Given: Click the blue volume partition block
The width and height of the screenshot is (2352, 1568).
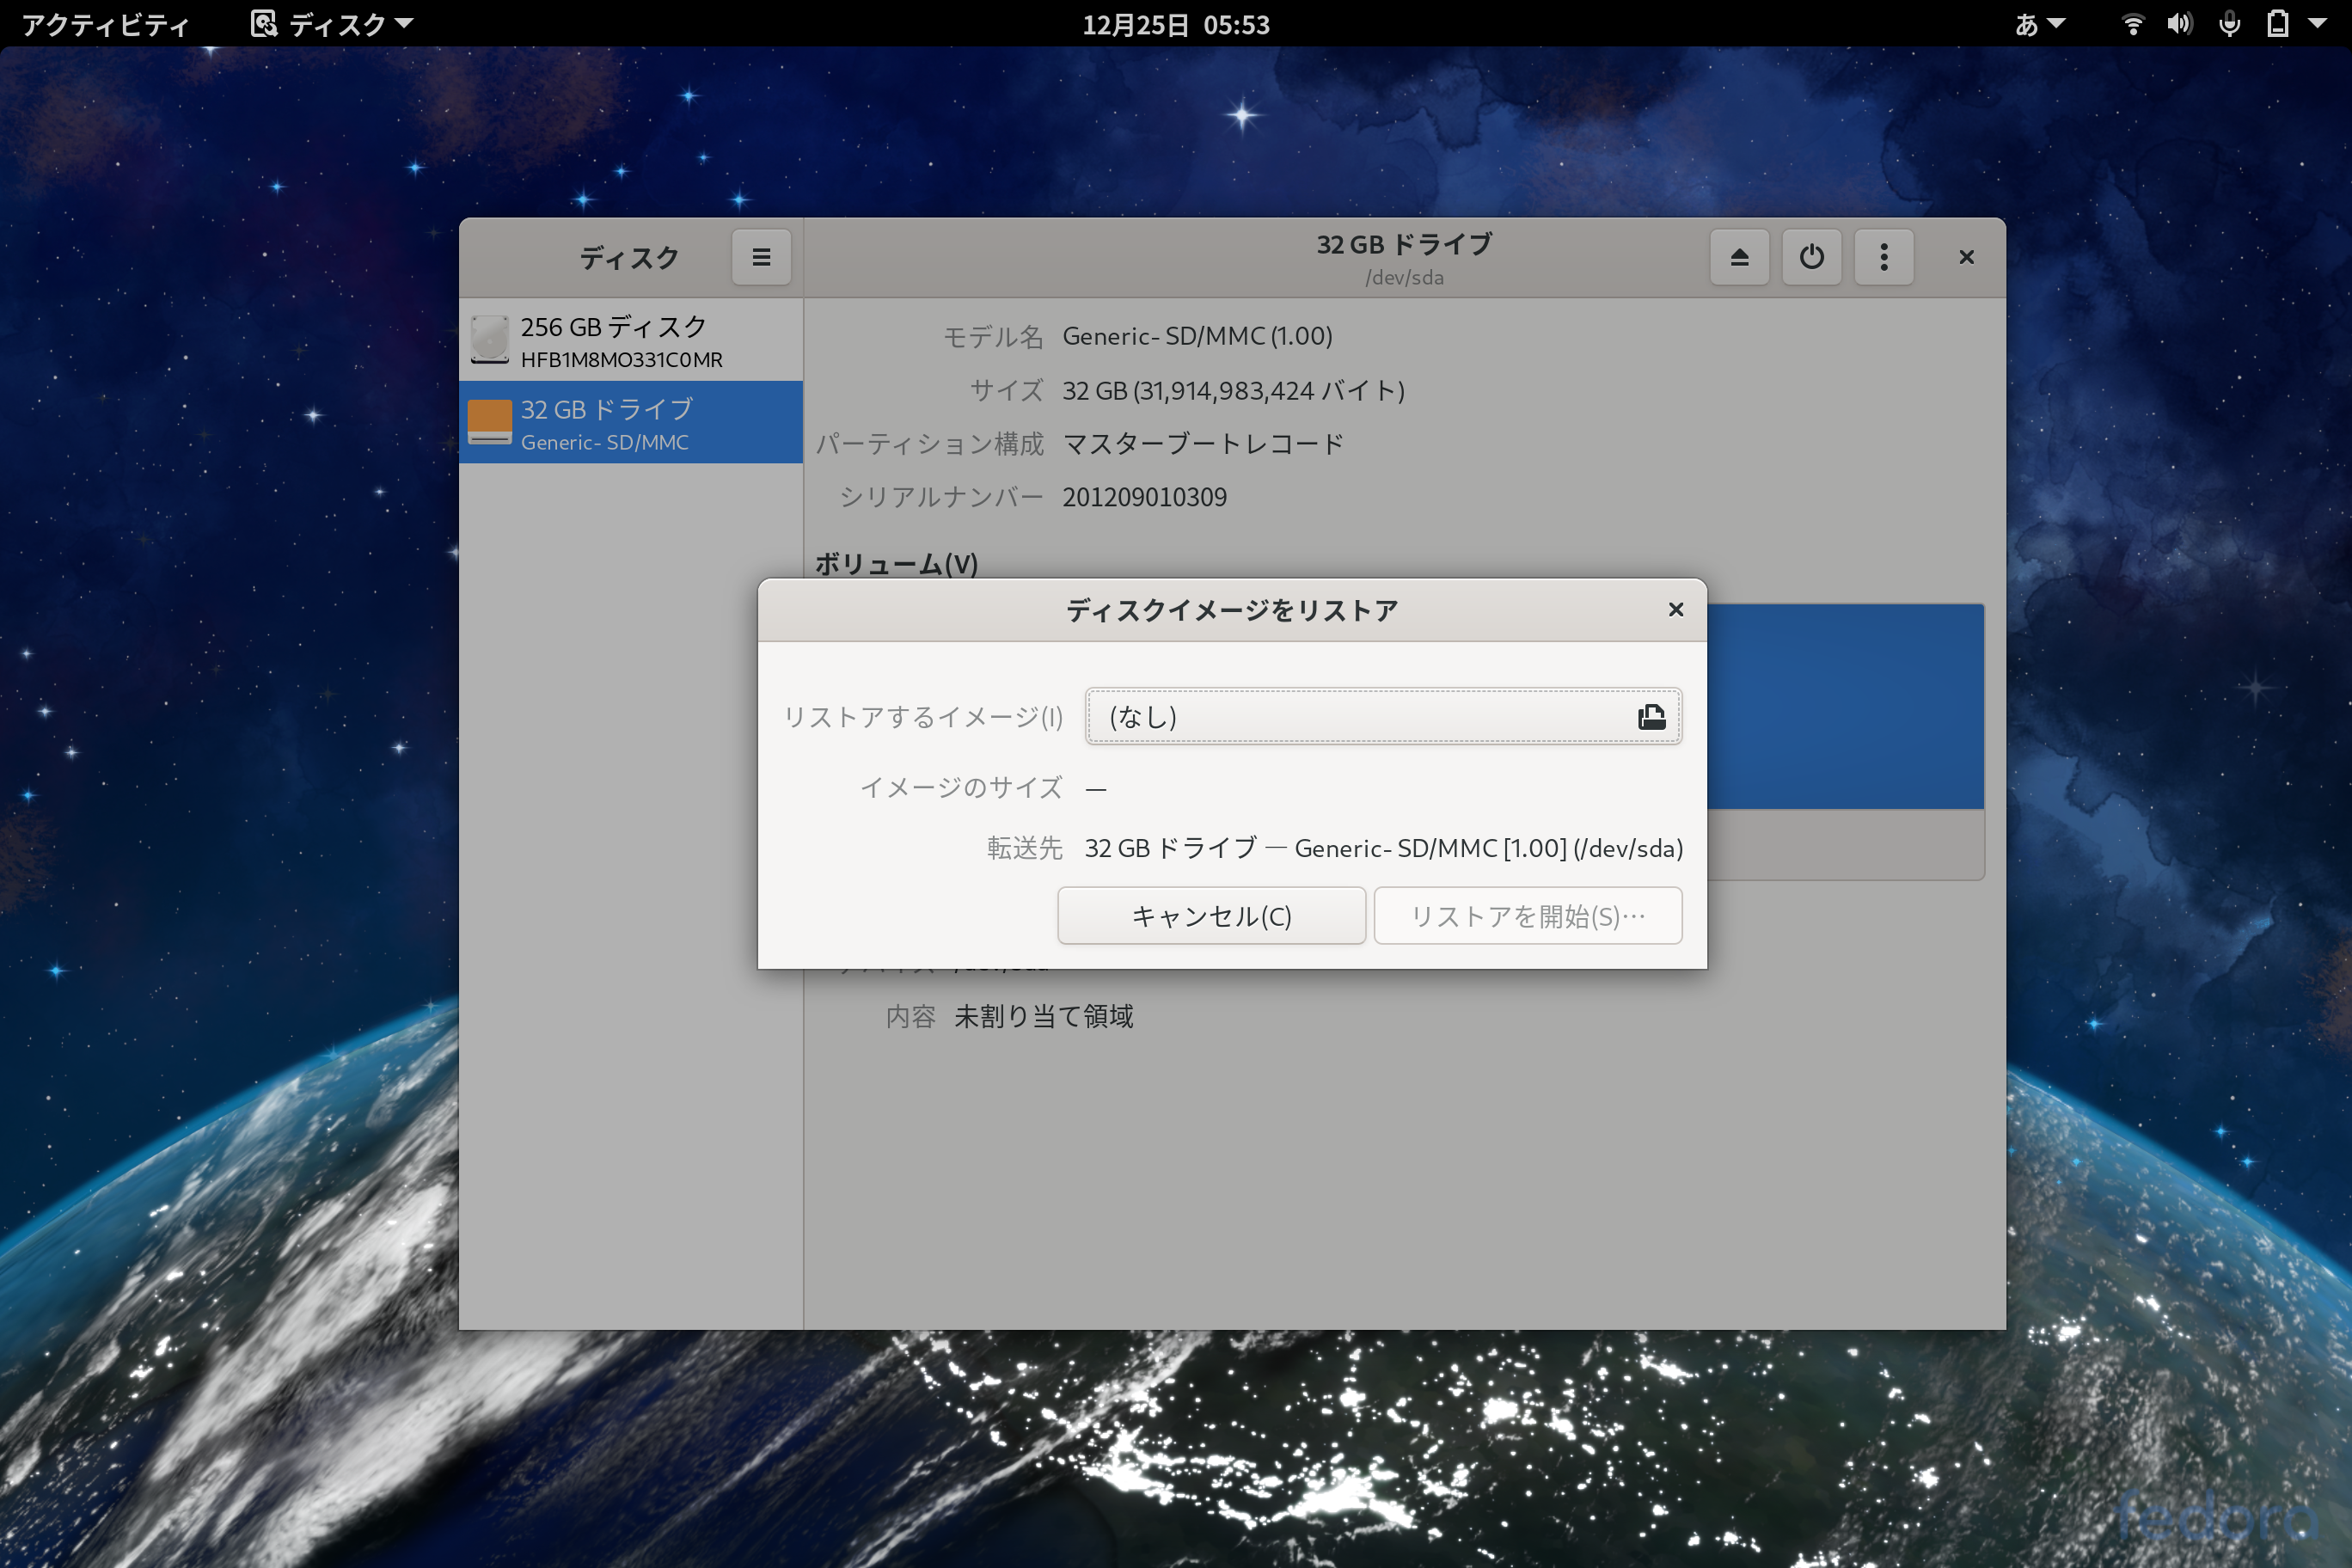Looking at the screenshot, I should tap(1845, 706).
